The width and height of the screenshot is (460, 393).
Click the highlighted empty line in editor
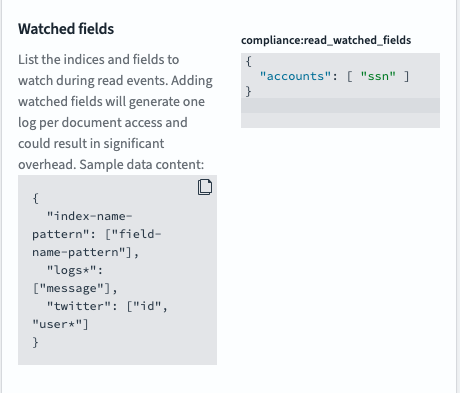tap(340, 106)
